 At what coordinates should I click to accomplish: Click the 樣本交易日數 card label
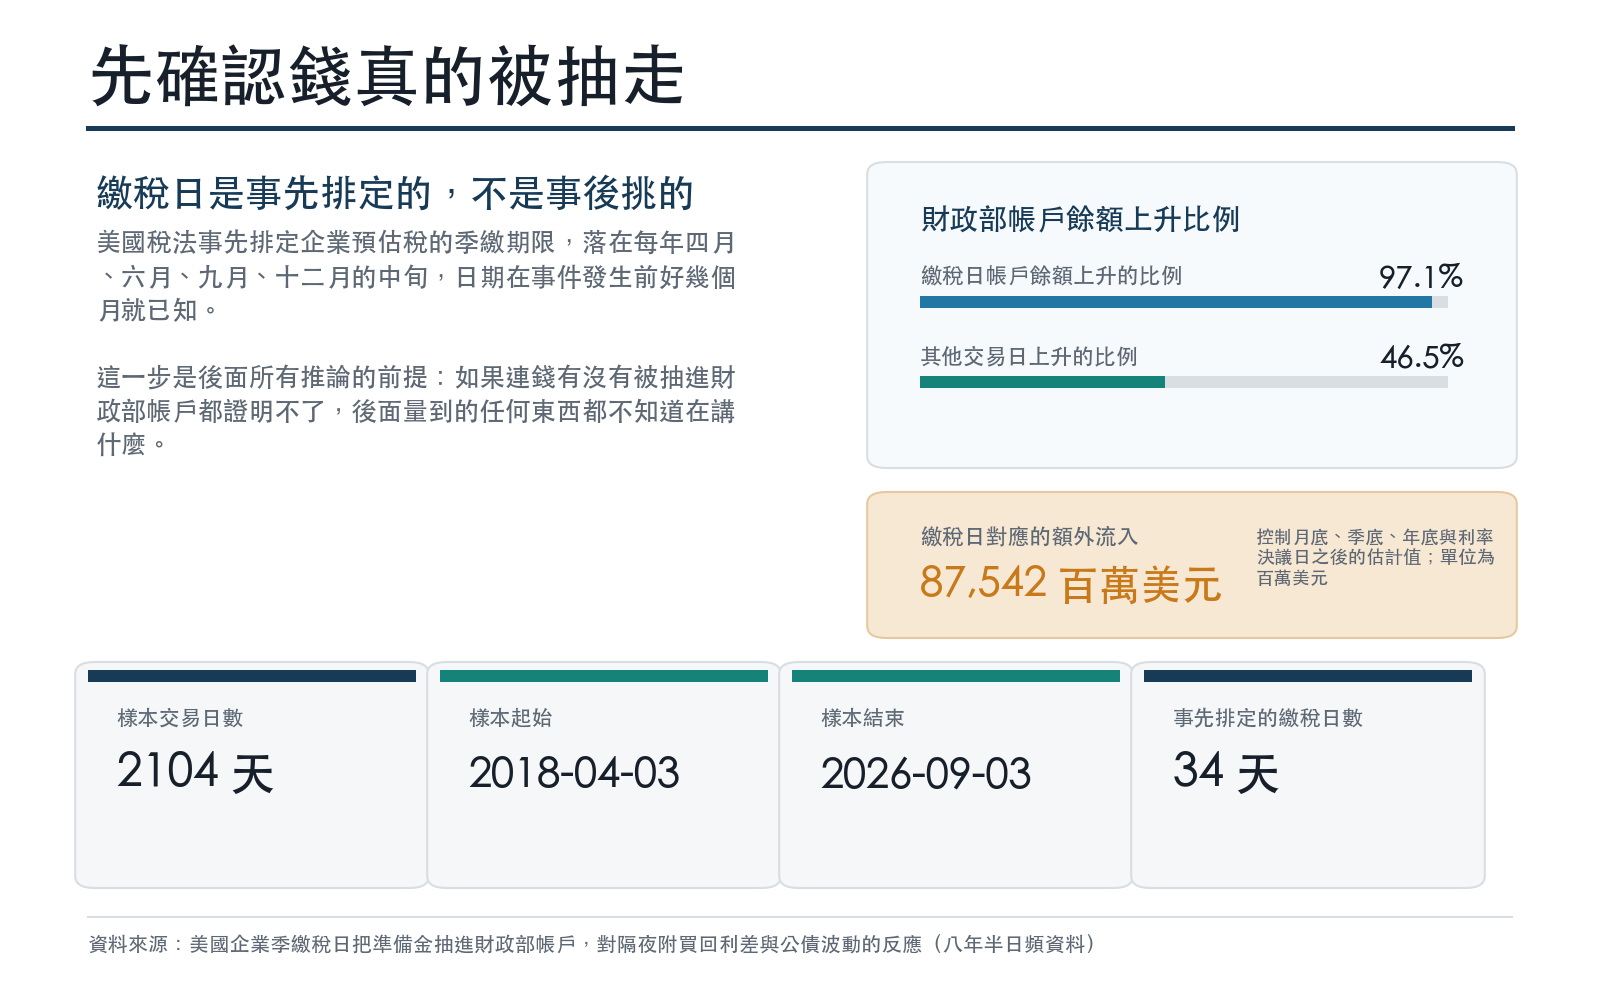pyautogui.click(x=180, y=718)
